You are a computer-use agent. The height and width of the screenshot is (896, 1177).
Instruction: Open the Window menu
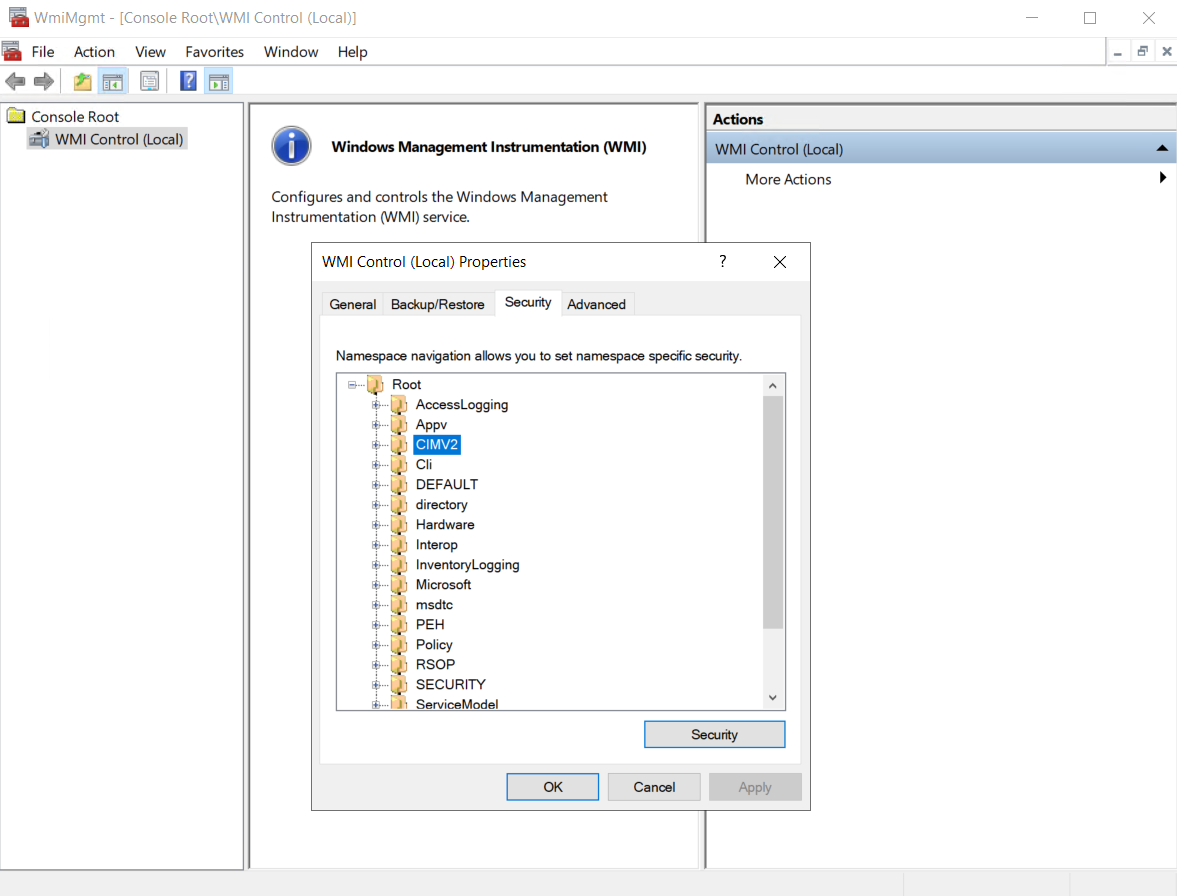pos(291,52)
